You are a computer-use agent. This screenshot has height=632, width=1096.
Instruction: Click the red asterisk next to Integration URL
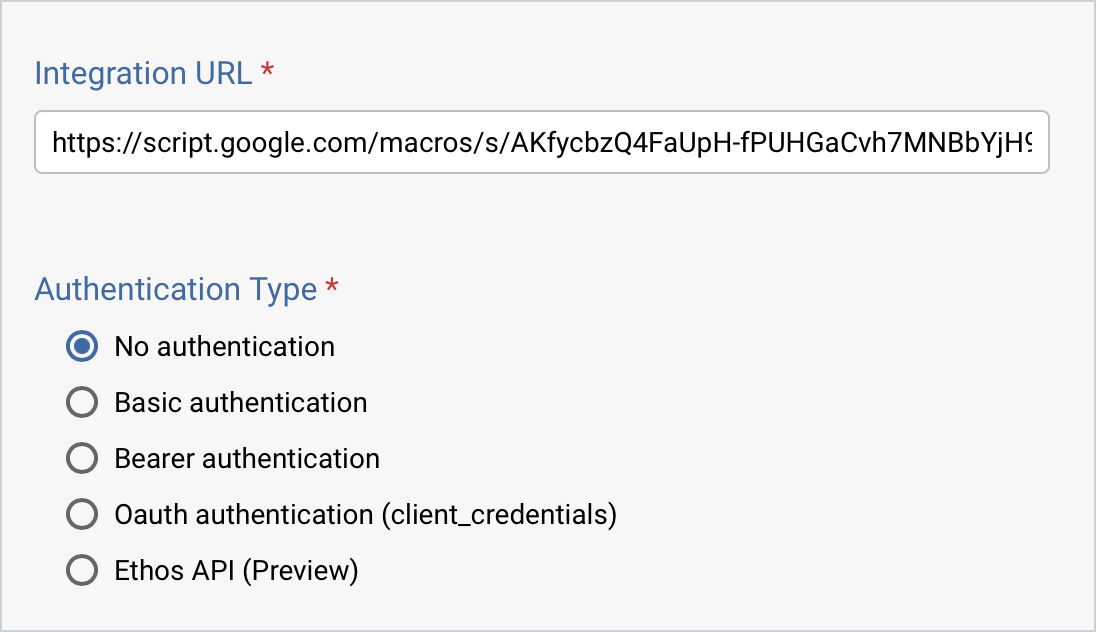266,68
